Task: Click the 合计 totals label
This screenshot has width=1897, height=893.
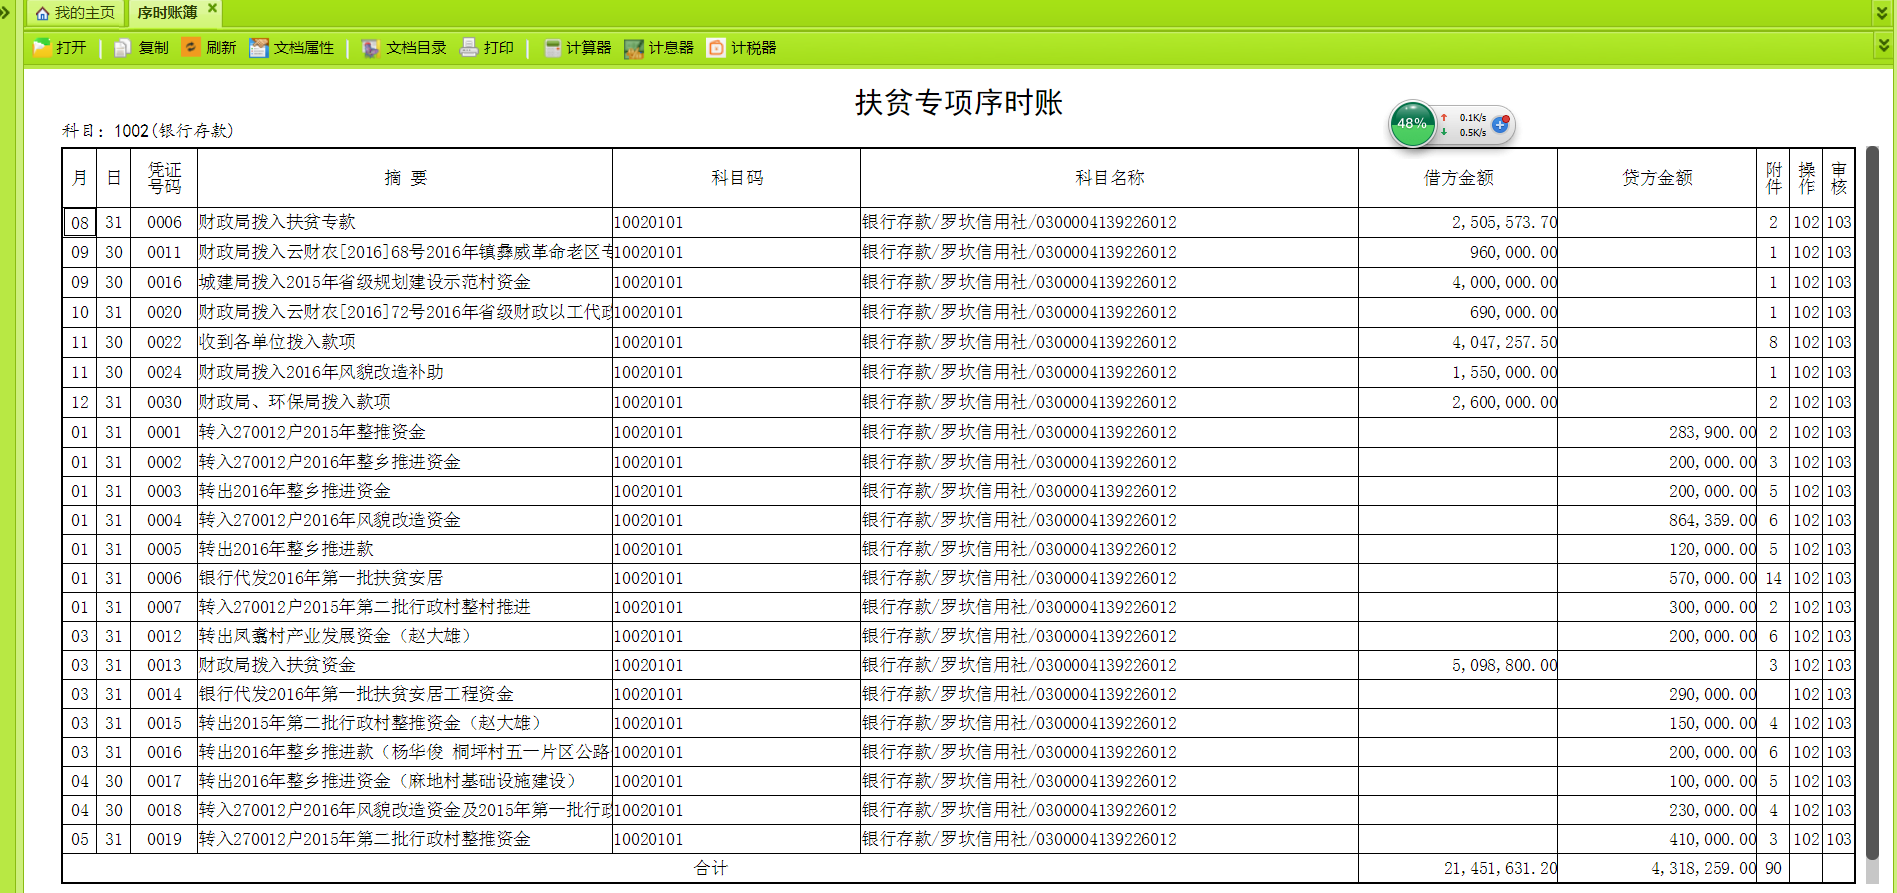Action: [711, 868]
